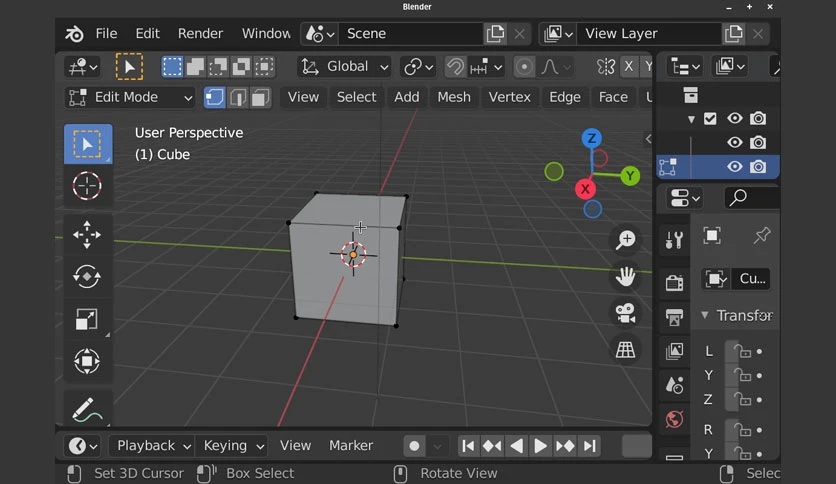Image resolution: width=836 pixels, height=484 pixels.
Task: Open the Global orientation dropdown
Action: [344, 67]
